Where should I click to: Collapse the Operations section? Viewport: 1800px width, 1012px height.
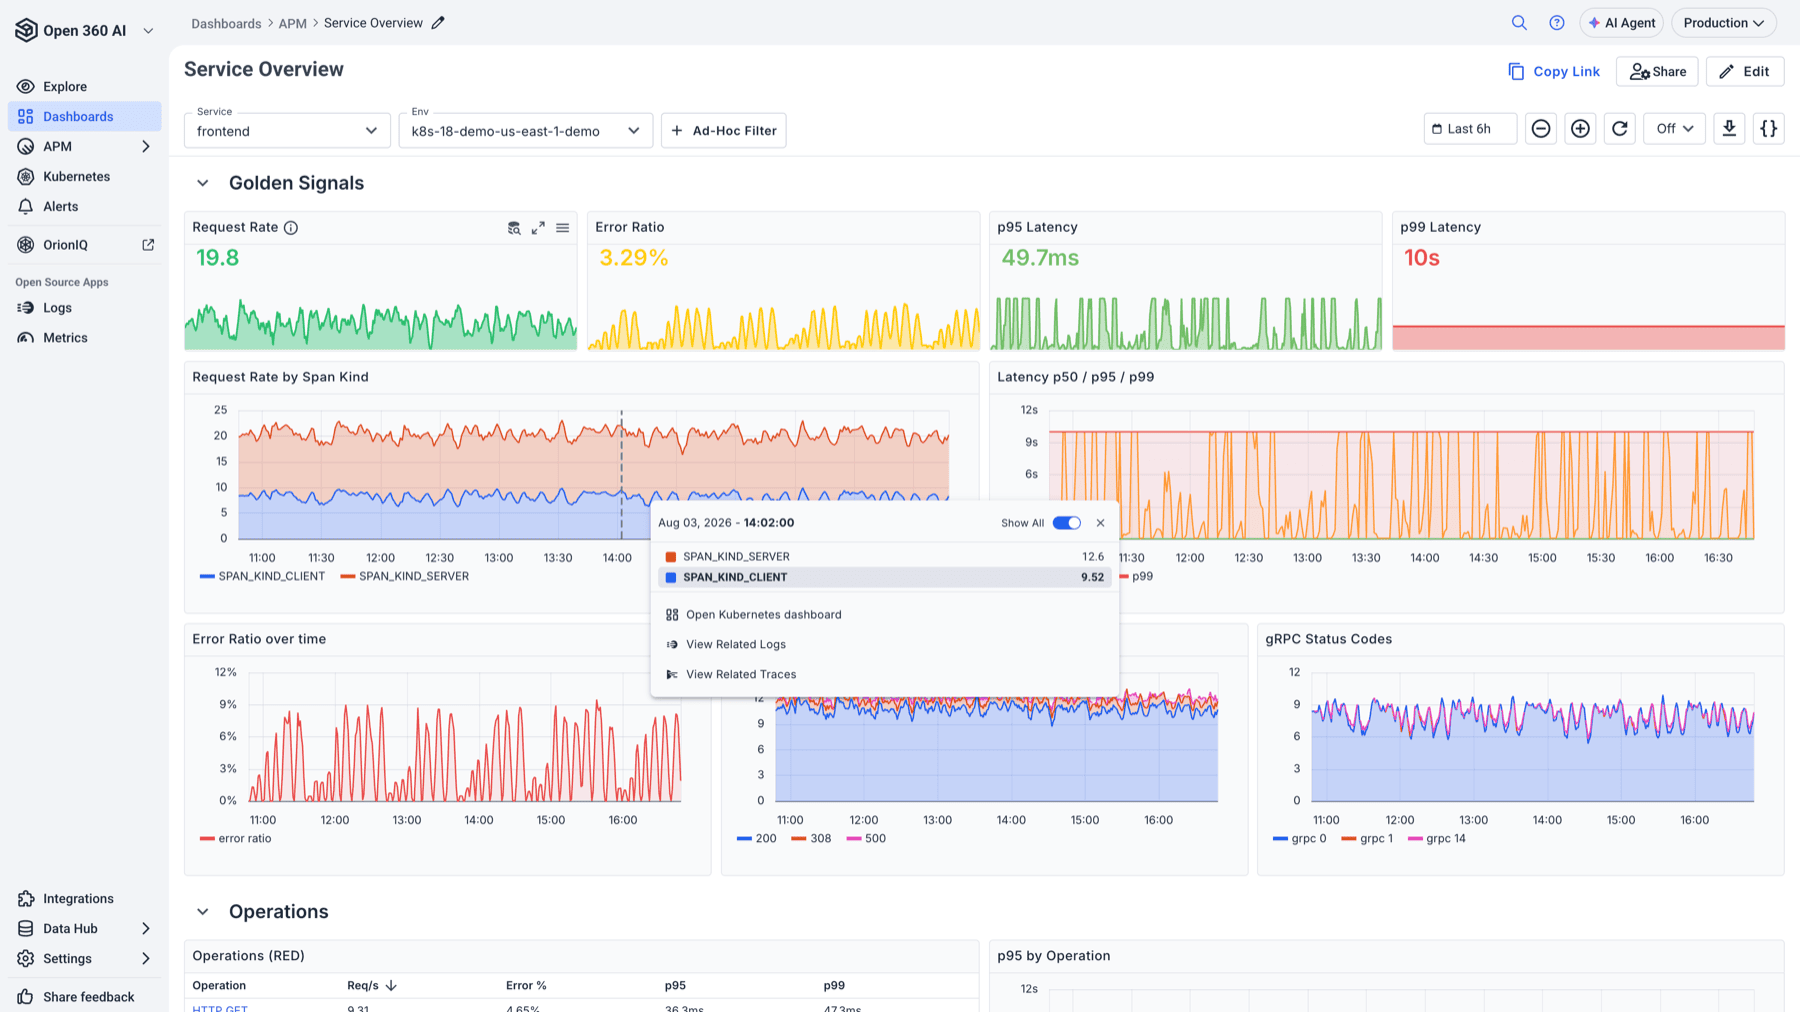(x=203, y=912)
